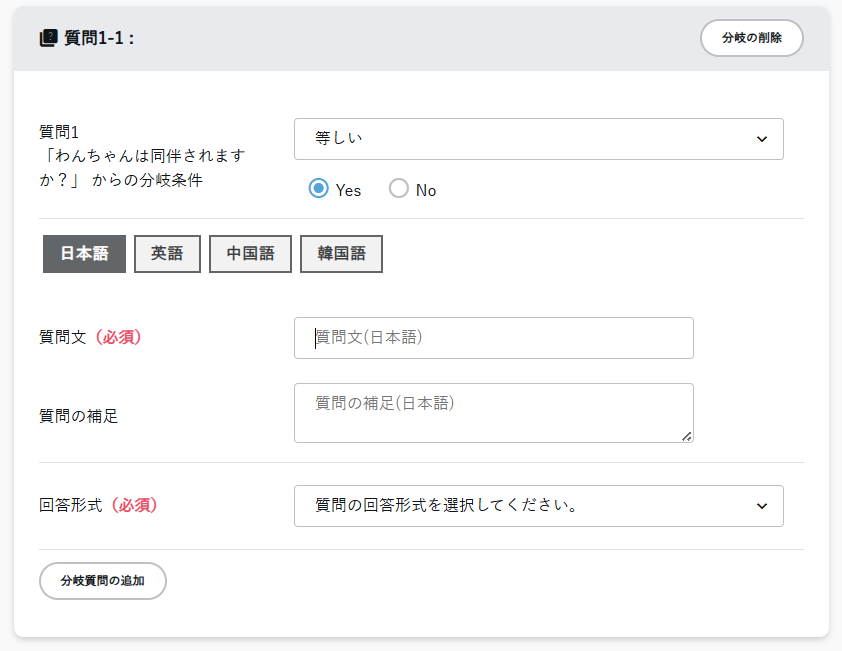Click the 分岐質問の追加 button

click(102, 581)
